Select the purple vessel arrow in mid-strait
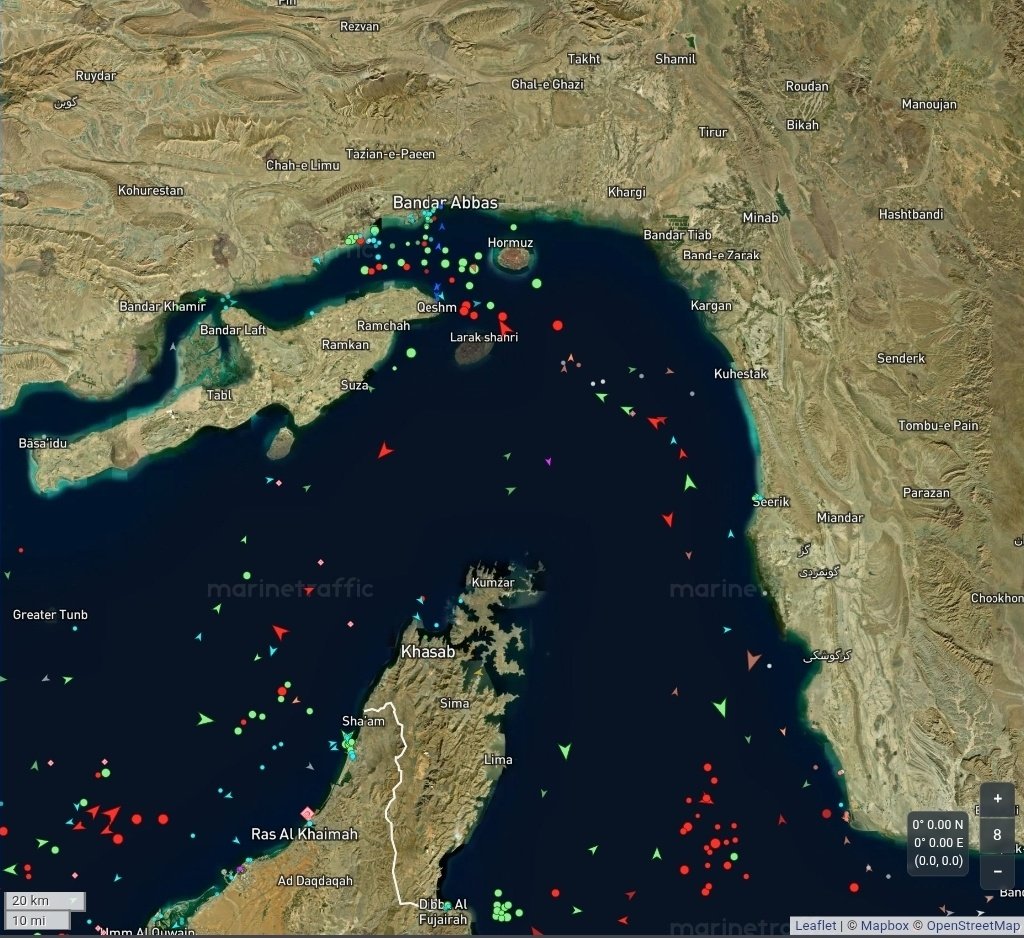1024x938 pixels. coord(548,461)
